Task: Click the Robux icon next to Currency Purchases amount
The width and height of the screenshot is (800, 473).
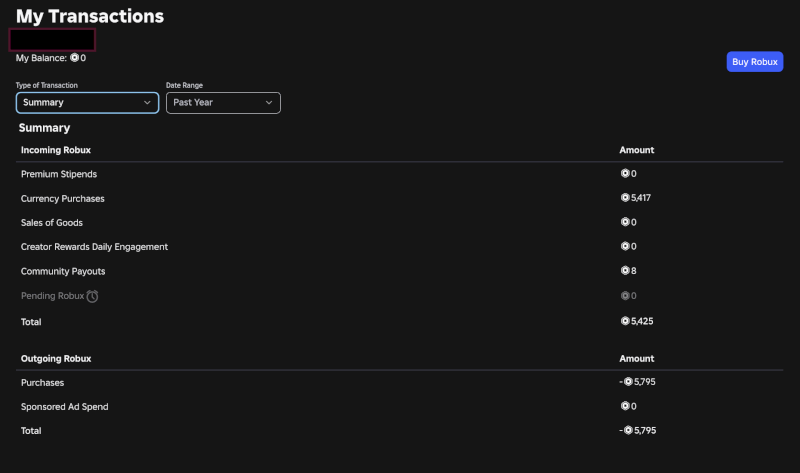Action: point(625,198)
